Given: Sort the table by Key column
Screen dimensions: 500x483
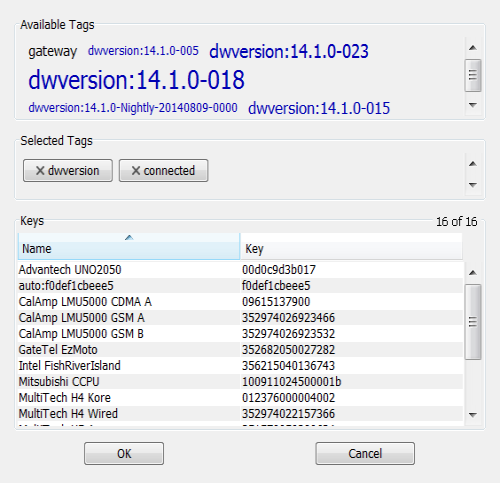Looking at the screenshot, I should [x=351, y=246].
